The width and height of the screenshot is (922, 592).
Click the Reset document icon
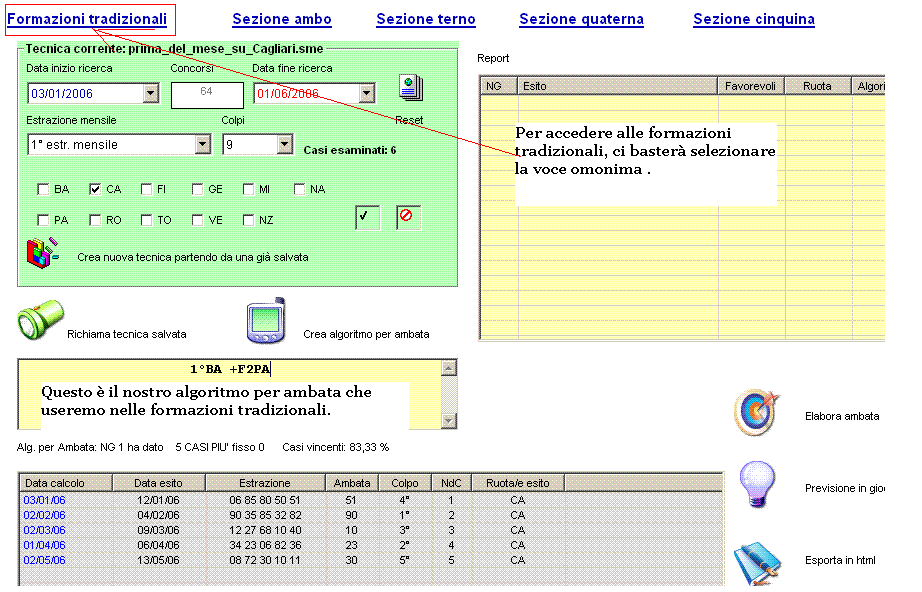pyautogui.click(x=410, y=88)
